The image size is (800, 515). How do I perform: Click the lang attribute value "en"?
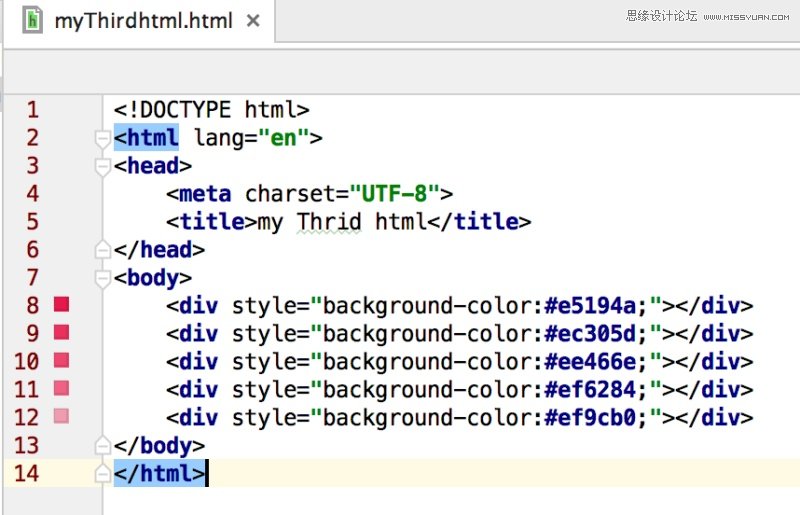pyautogui.click(x=284, y=138)
